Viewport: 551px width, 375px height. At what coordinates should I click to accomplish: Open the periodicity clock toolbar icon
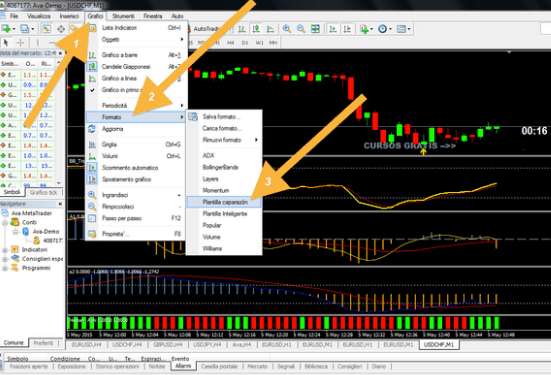coord(382,29)
